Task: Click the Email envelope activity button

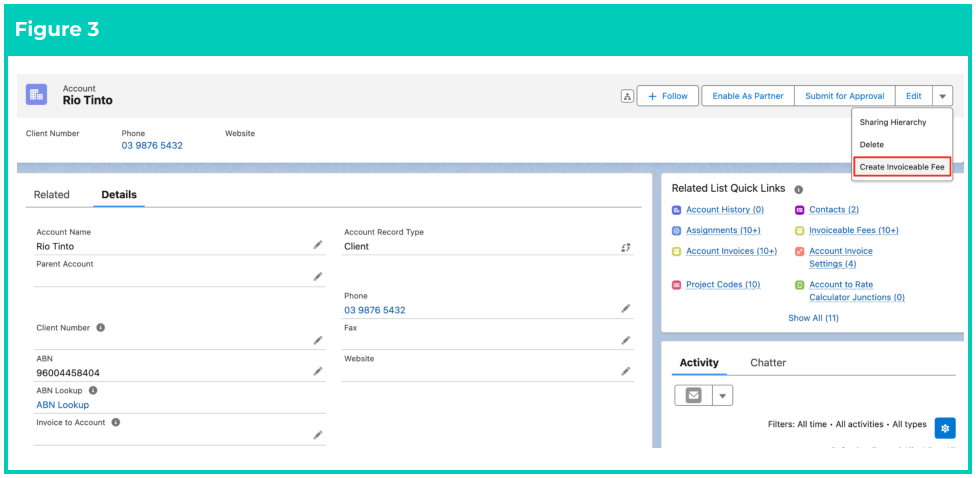Action: 693,395
